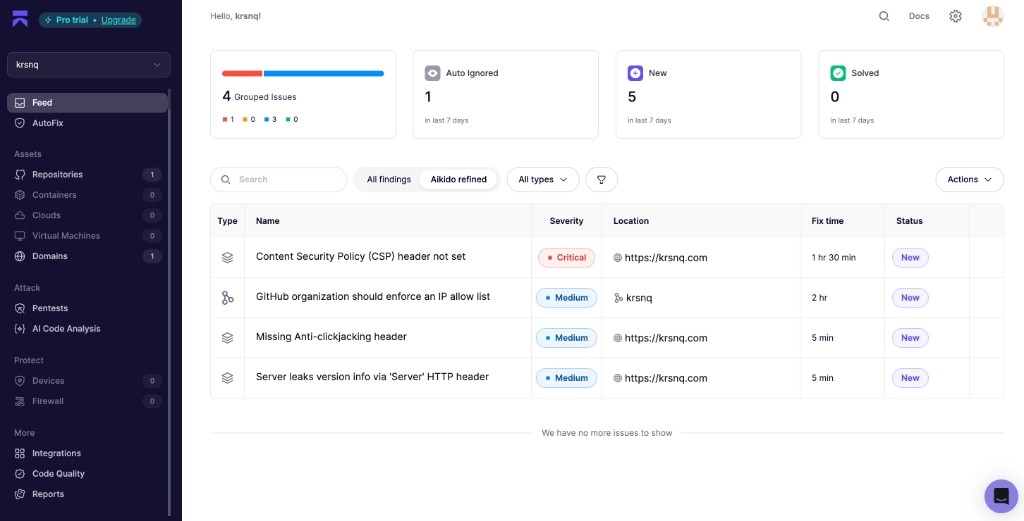The height and width of the screenshot is (521, 1024).
Task: Click the Pentests icon in sidebar
Action: [x=20, y=308]
